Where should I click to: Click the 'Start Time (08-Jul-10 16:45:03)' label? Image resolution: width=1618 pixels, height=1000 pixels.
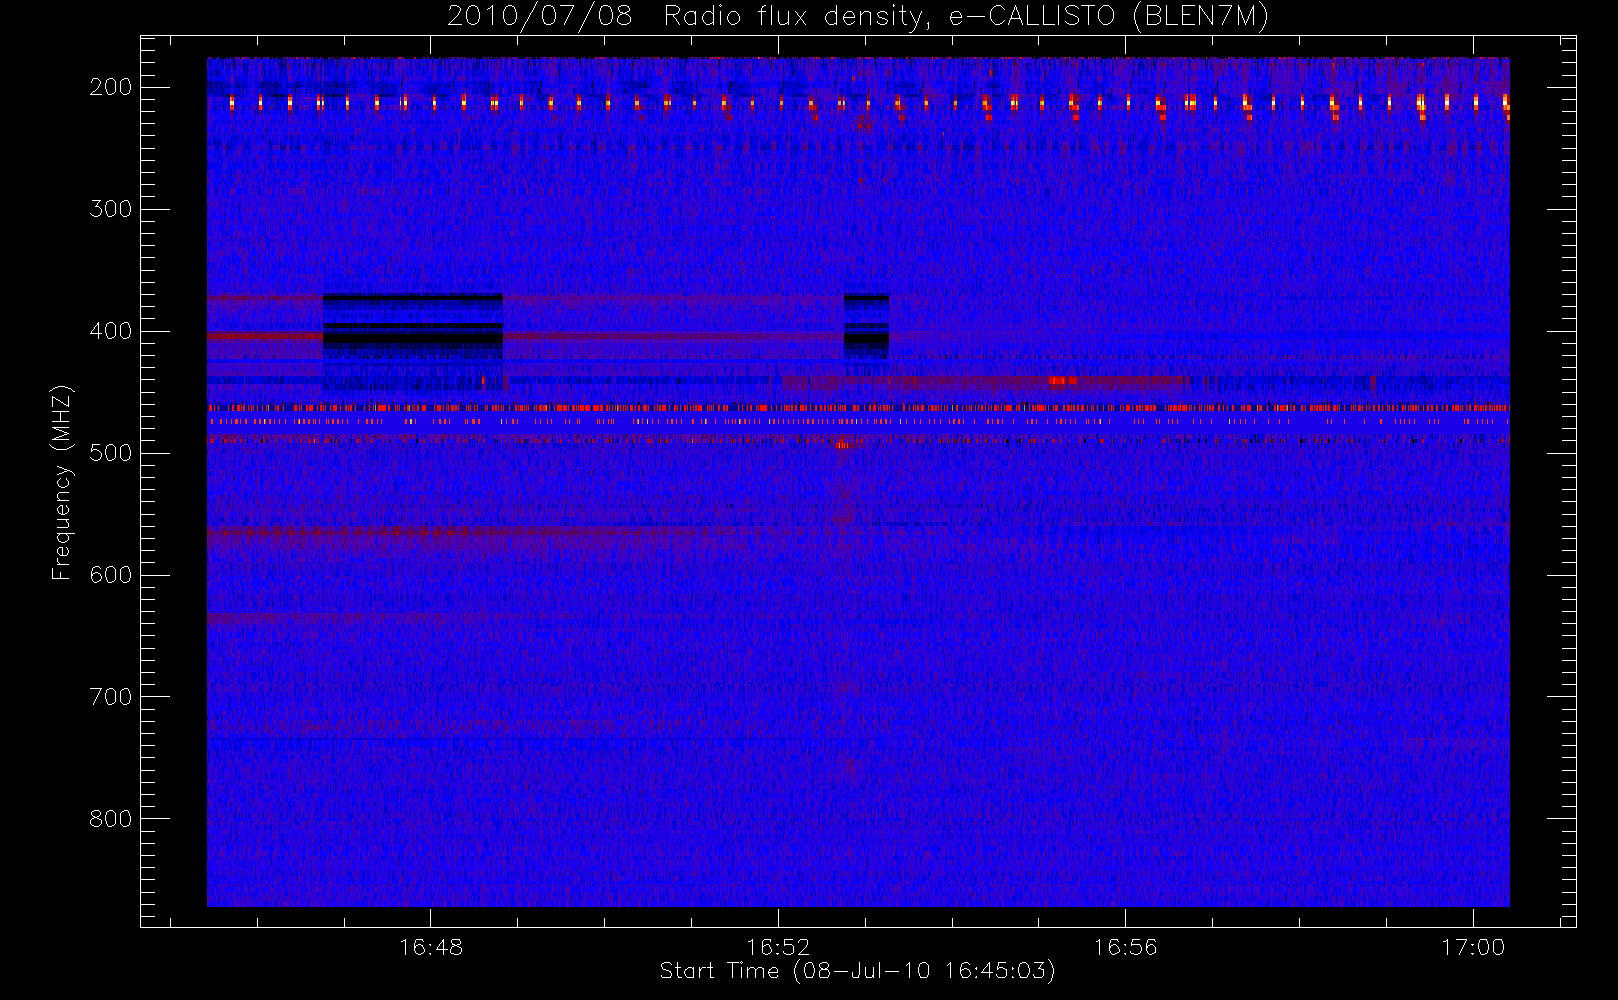[x=857, y=971]
